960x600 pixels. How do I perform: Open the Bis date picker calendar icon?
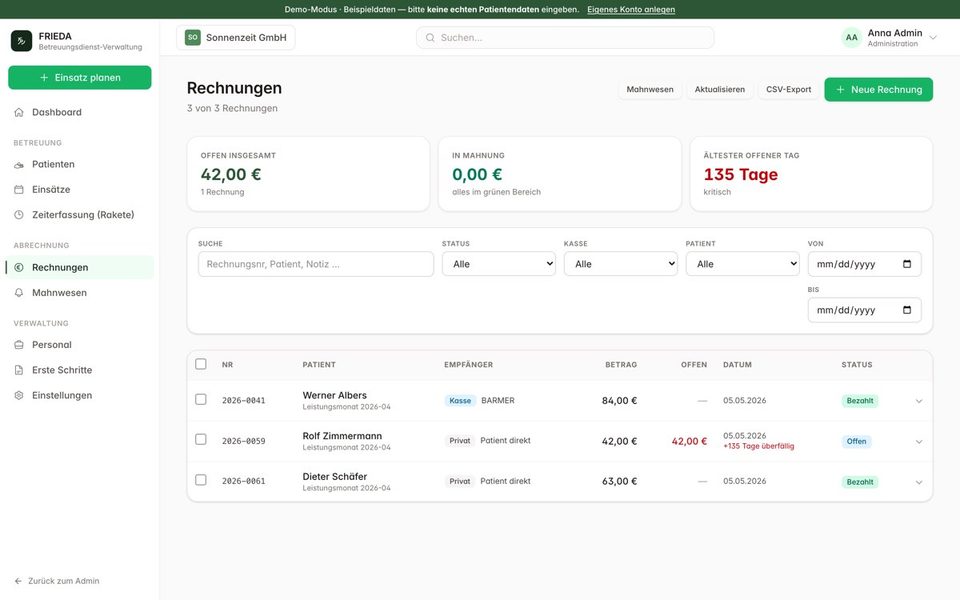point(907,310)
